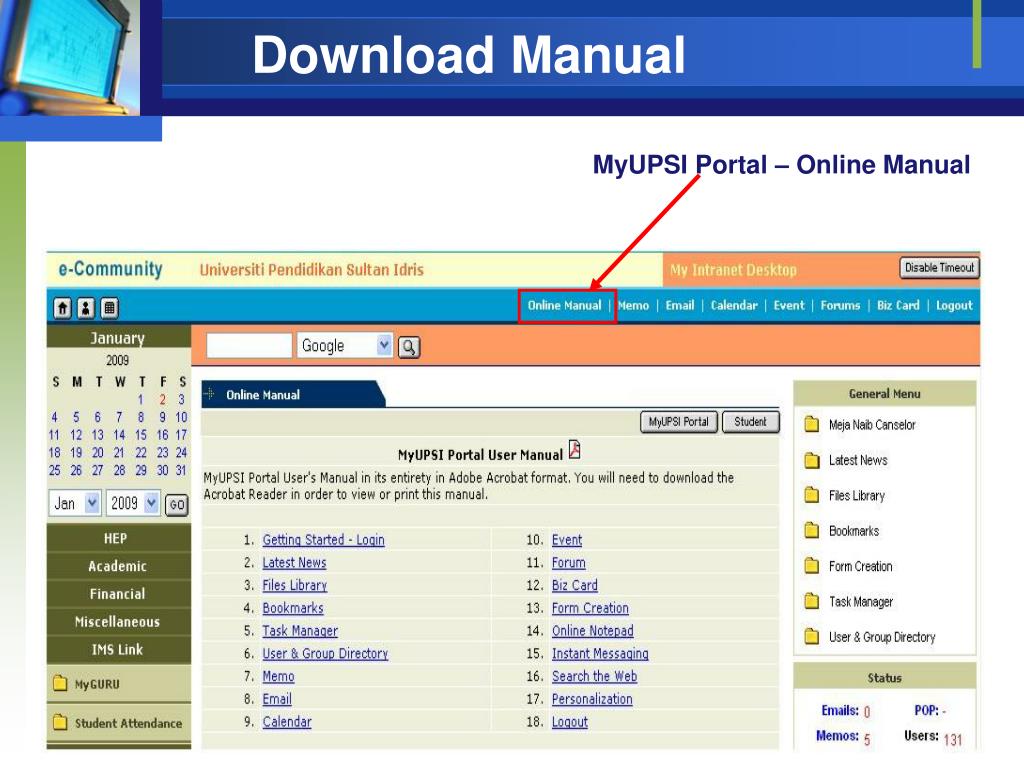Click the Users count 131 in Status

click(x=953, y=739)
